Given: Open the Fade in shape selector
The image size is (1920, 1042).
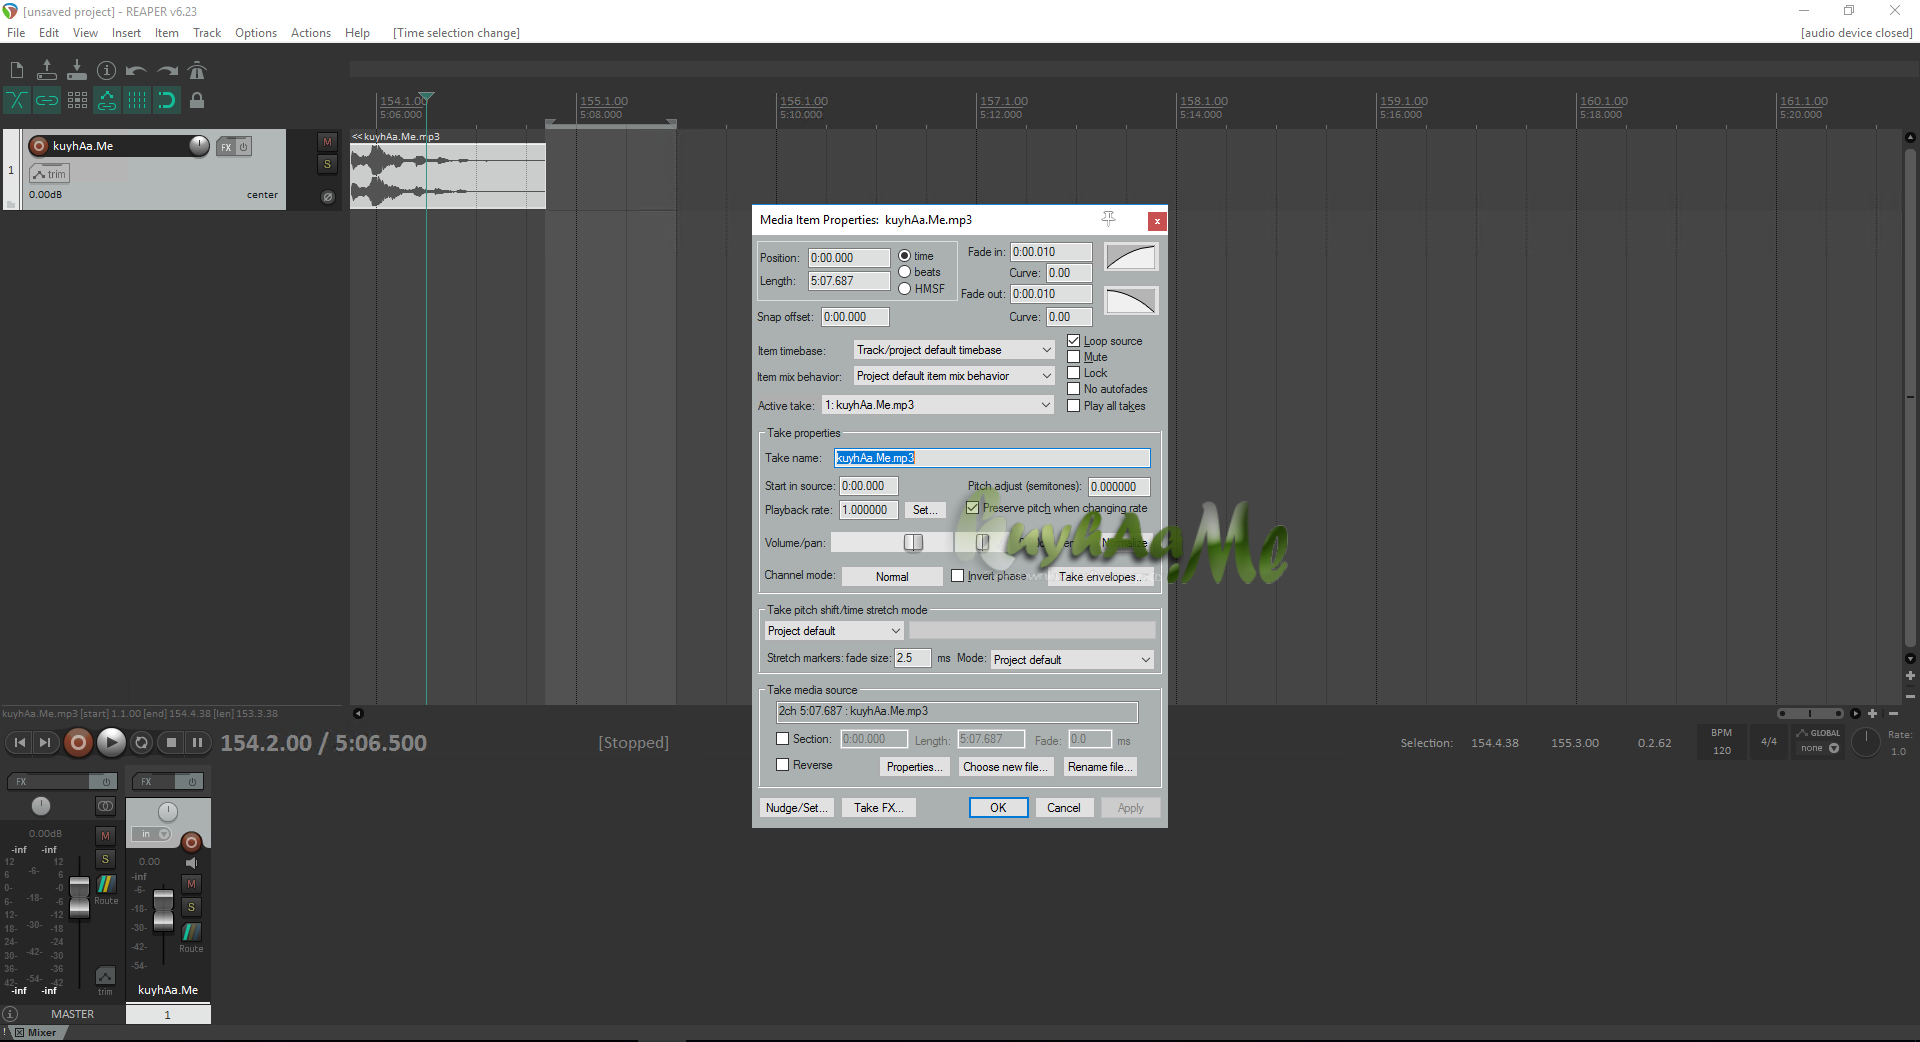Looking at the screenshot, I should click(x=1130, y=257).
